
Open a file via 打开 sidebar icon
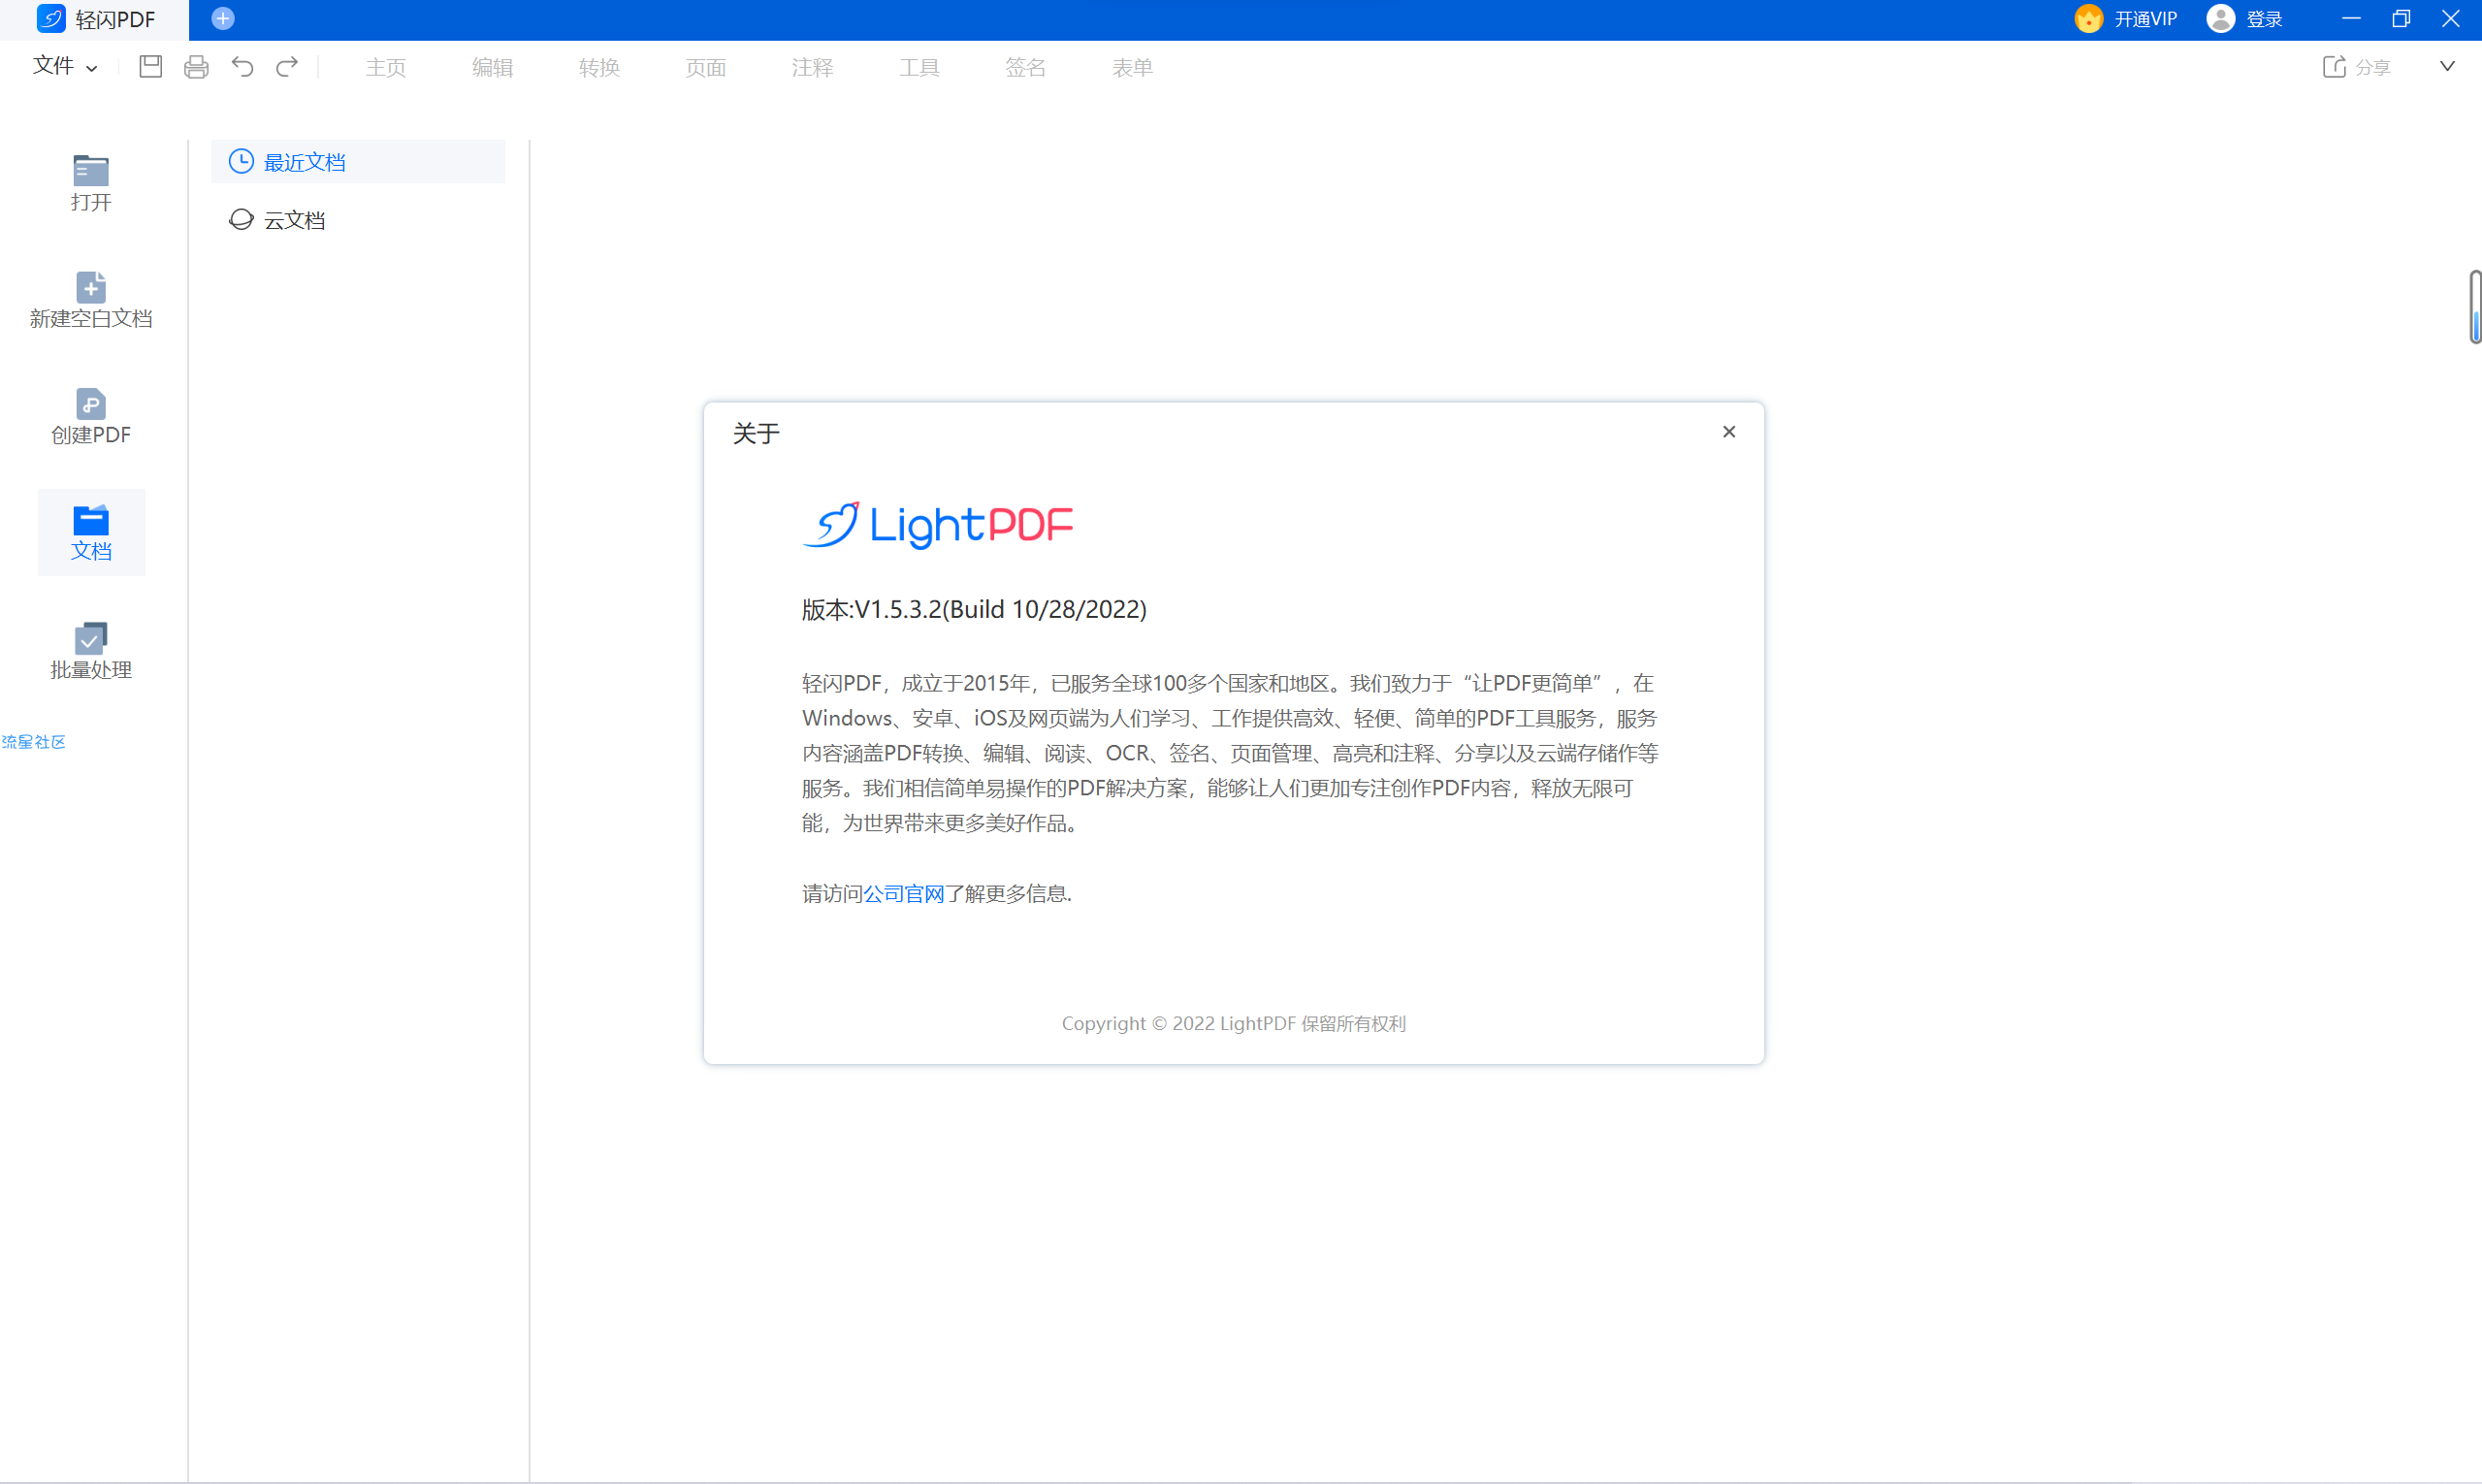coord(91,183)
